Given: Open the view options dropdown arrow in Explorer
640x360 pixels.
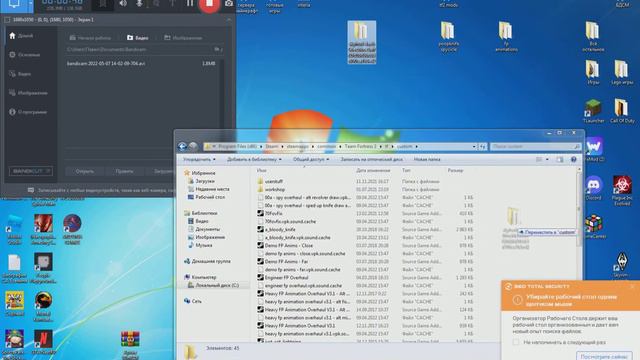Looking at the screenshot, I should coord(547,160).
